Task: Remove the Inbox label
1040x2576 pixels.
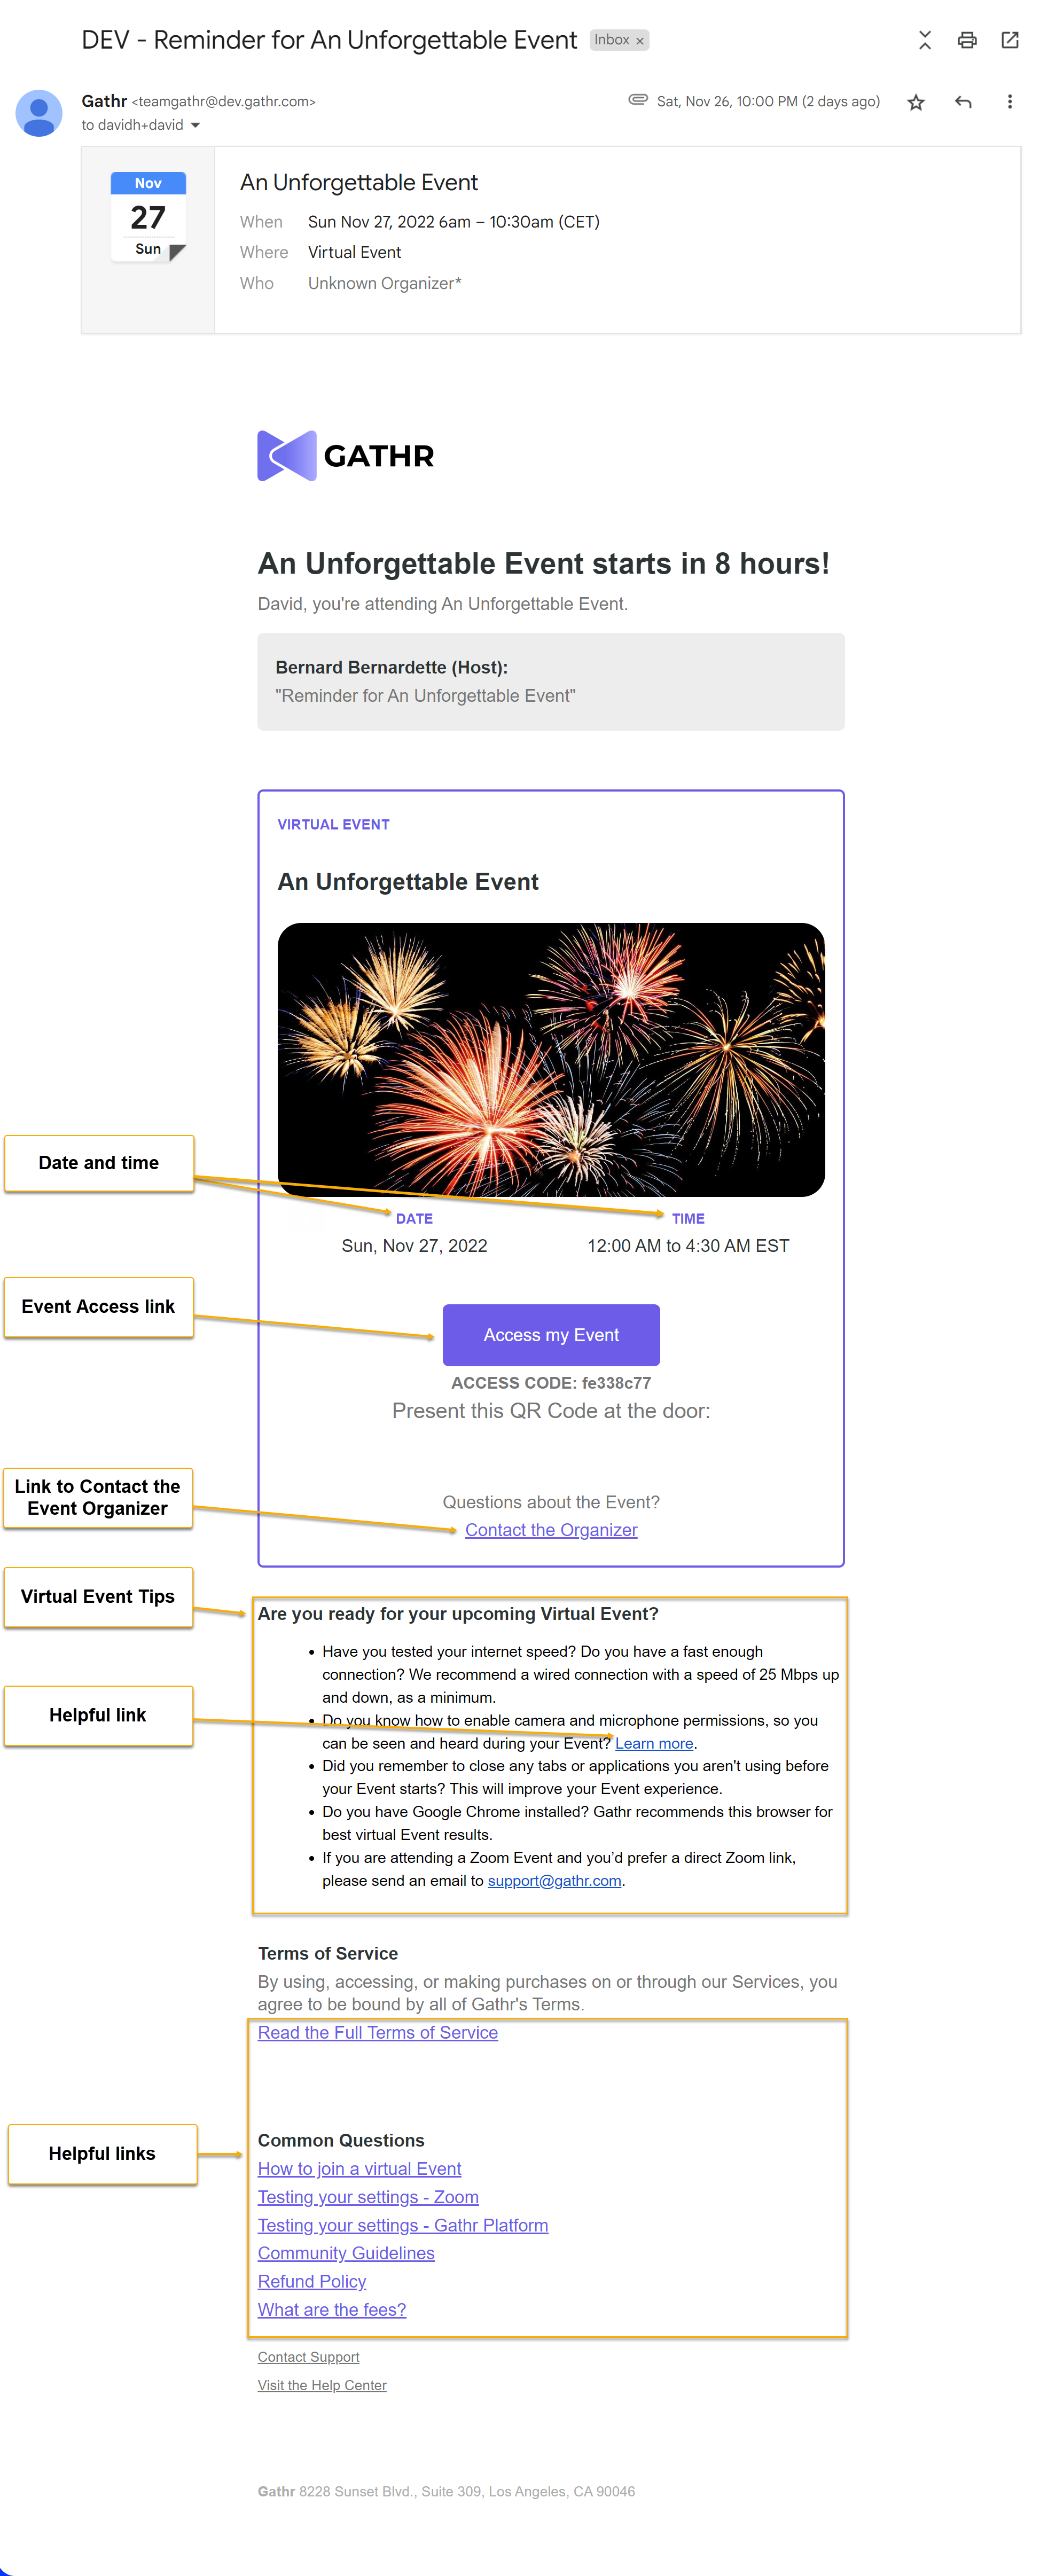Action: (x=640, y=41)
